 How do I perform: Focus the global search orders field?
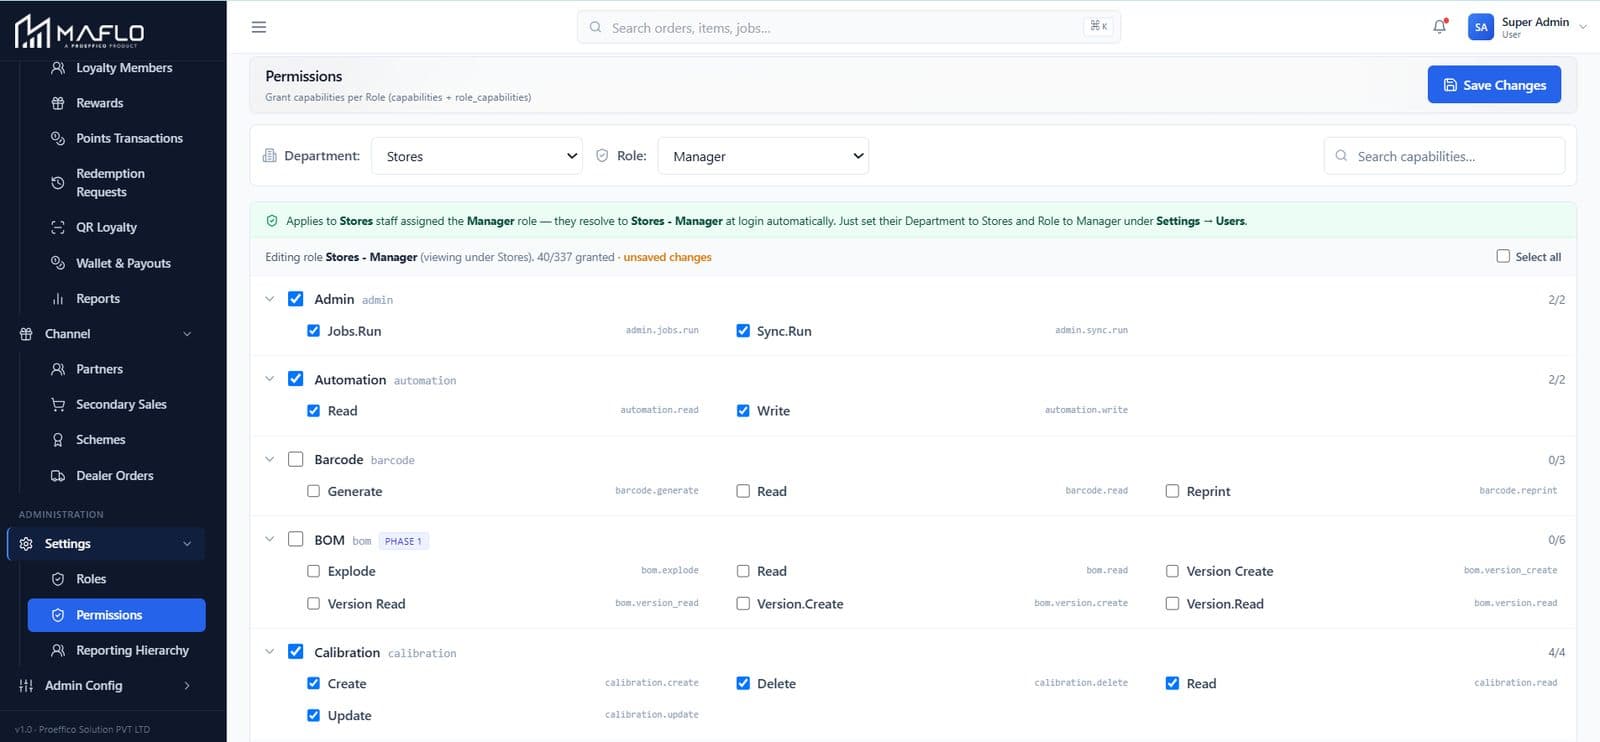click(848, 27)
